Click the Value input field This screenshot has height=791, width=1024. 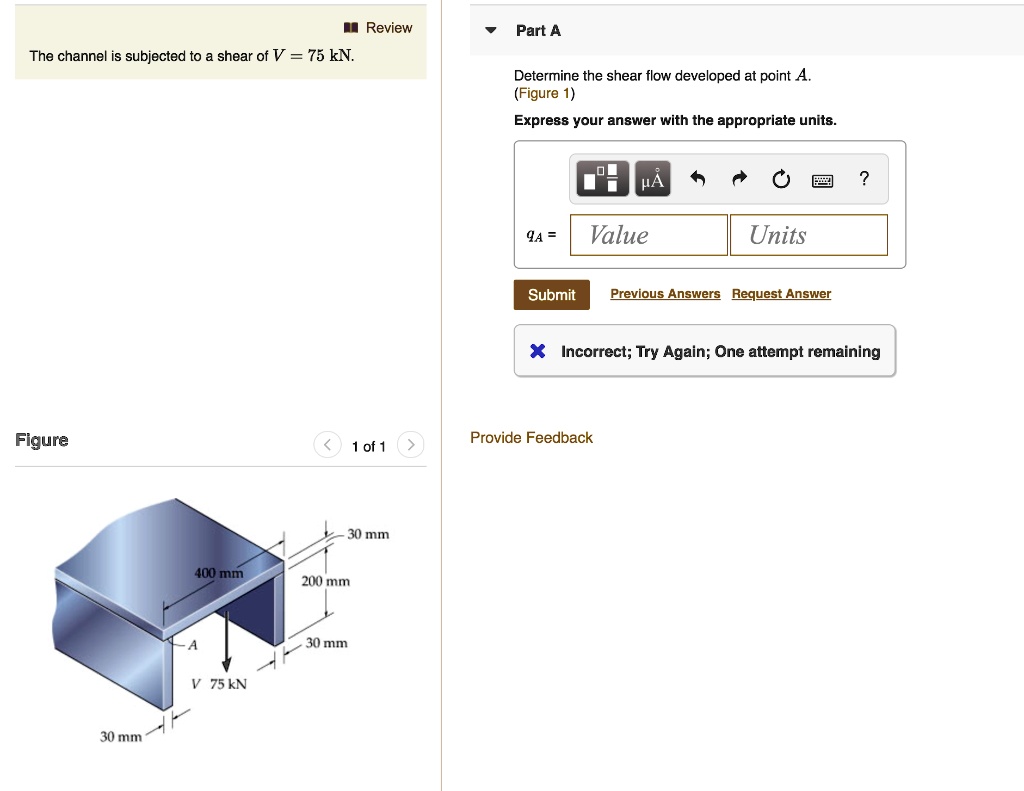tap(648, 234)
